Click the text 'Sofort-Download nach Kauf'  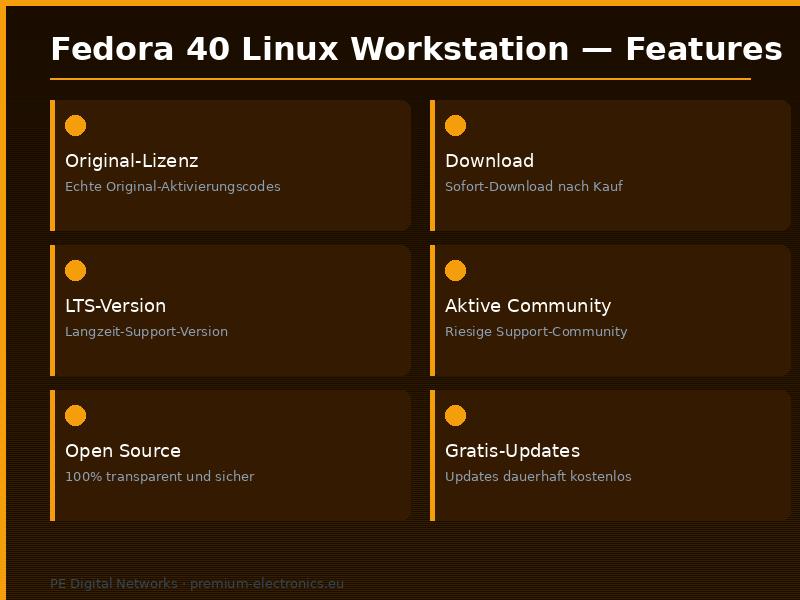coord(533,186)
